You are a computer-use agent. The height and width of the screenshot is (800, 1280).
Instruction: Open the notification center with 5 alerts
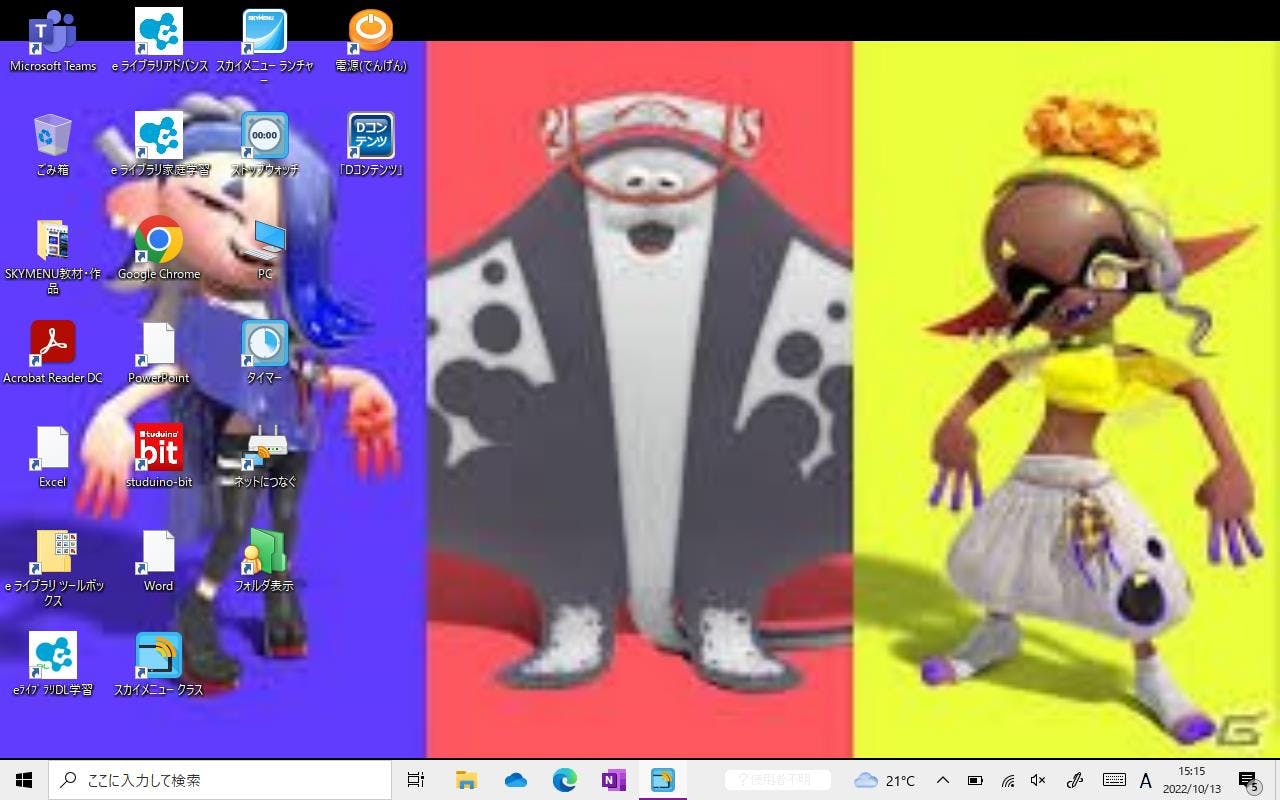(1248, 780)
